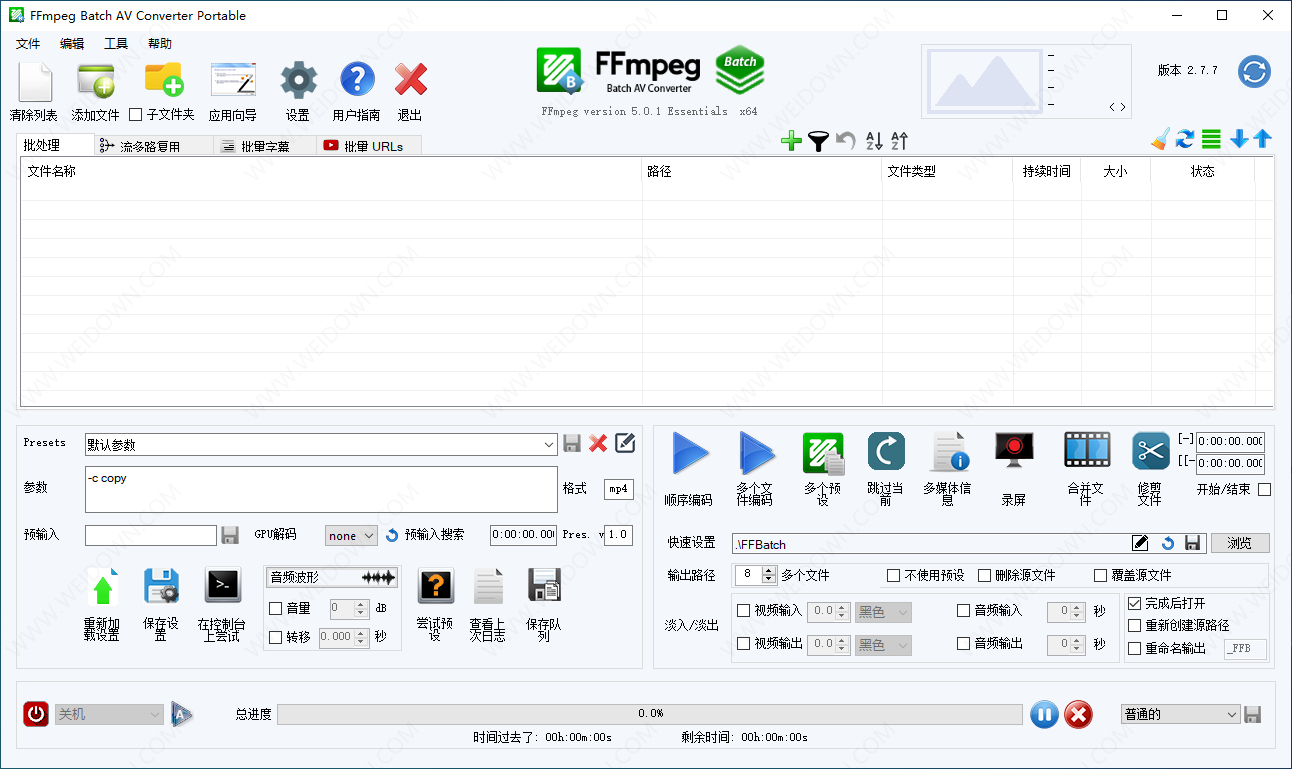The height and width of the screenshot is (769, 1292).
Task: Click the 参数 -c copy text field
Action: pyautogui.click(x=321, y=489)
